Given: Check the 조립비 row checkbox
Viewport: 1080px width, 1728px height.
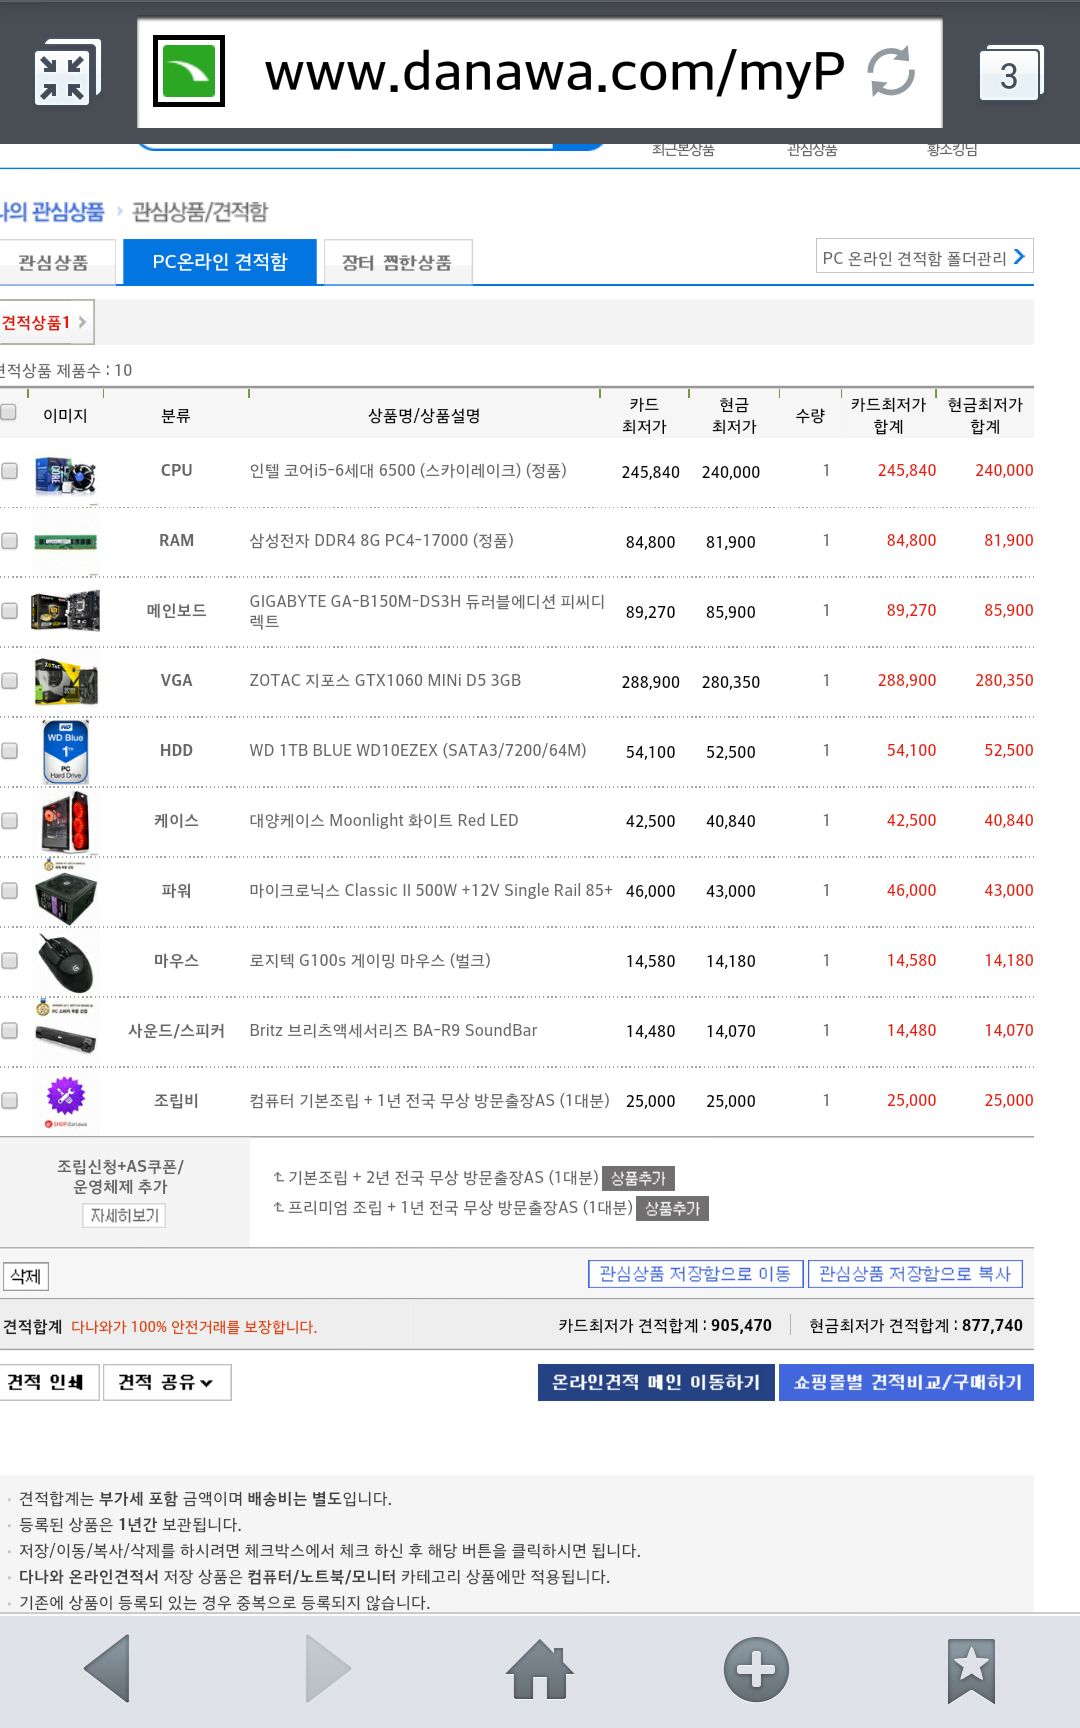Looking at the screenshot, I should click(x=9, y=1100).
